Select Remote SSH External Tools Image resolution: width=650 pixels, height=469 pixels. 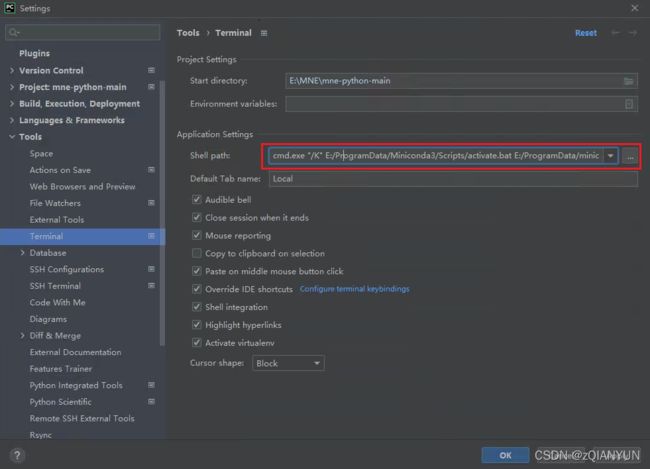pyautogui.click(x=82, y=419)
